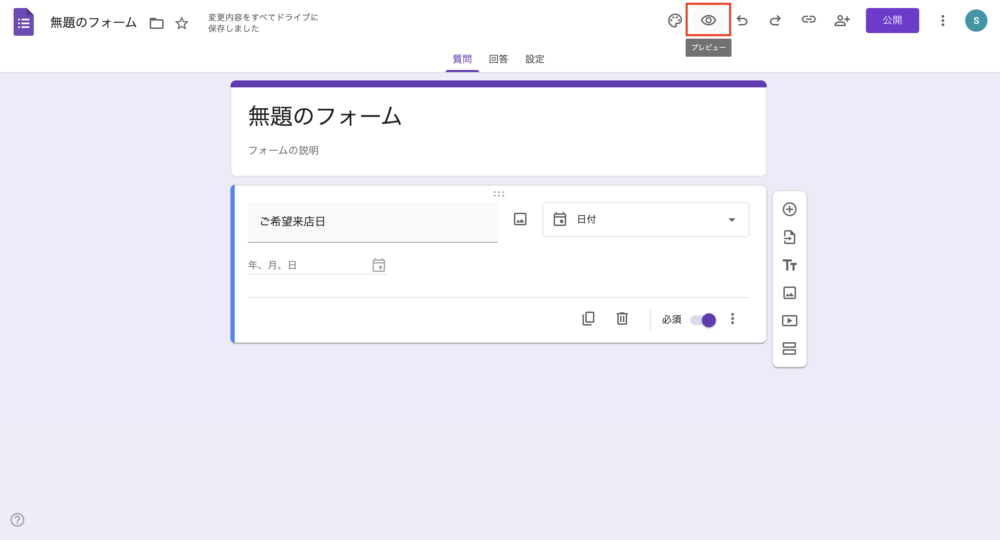
Task: Redo the last change
Action: pos(775,20)
